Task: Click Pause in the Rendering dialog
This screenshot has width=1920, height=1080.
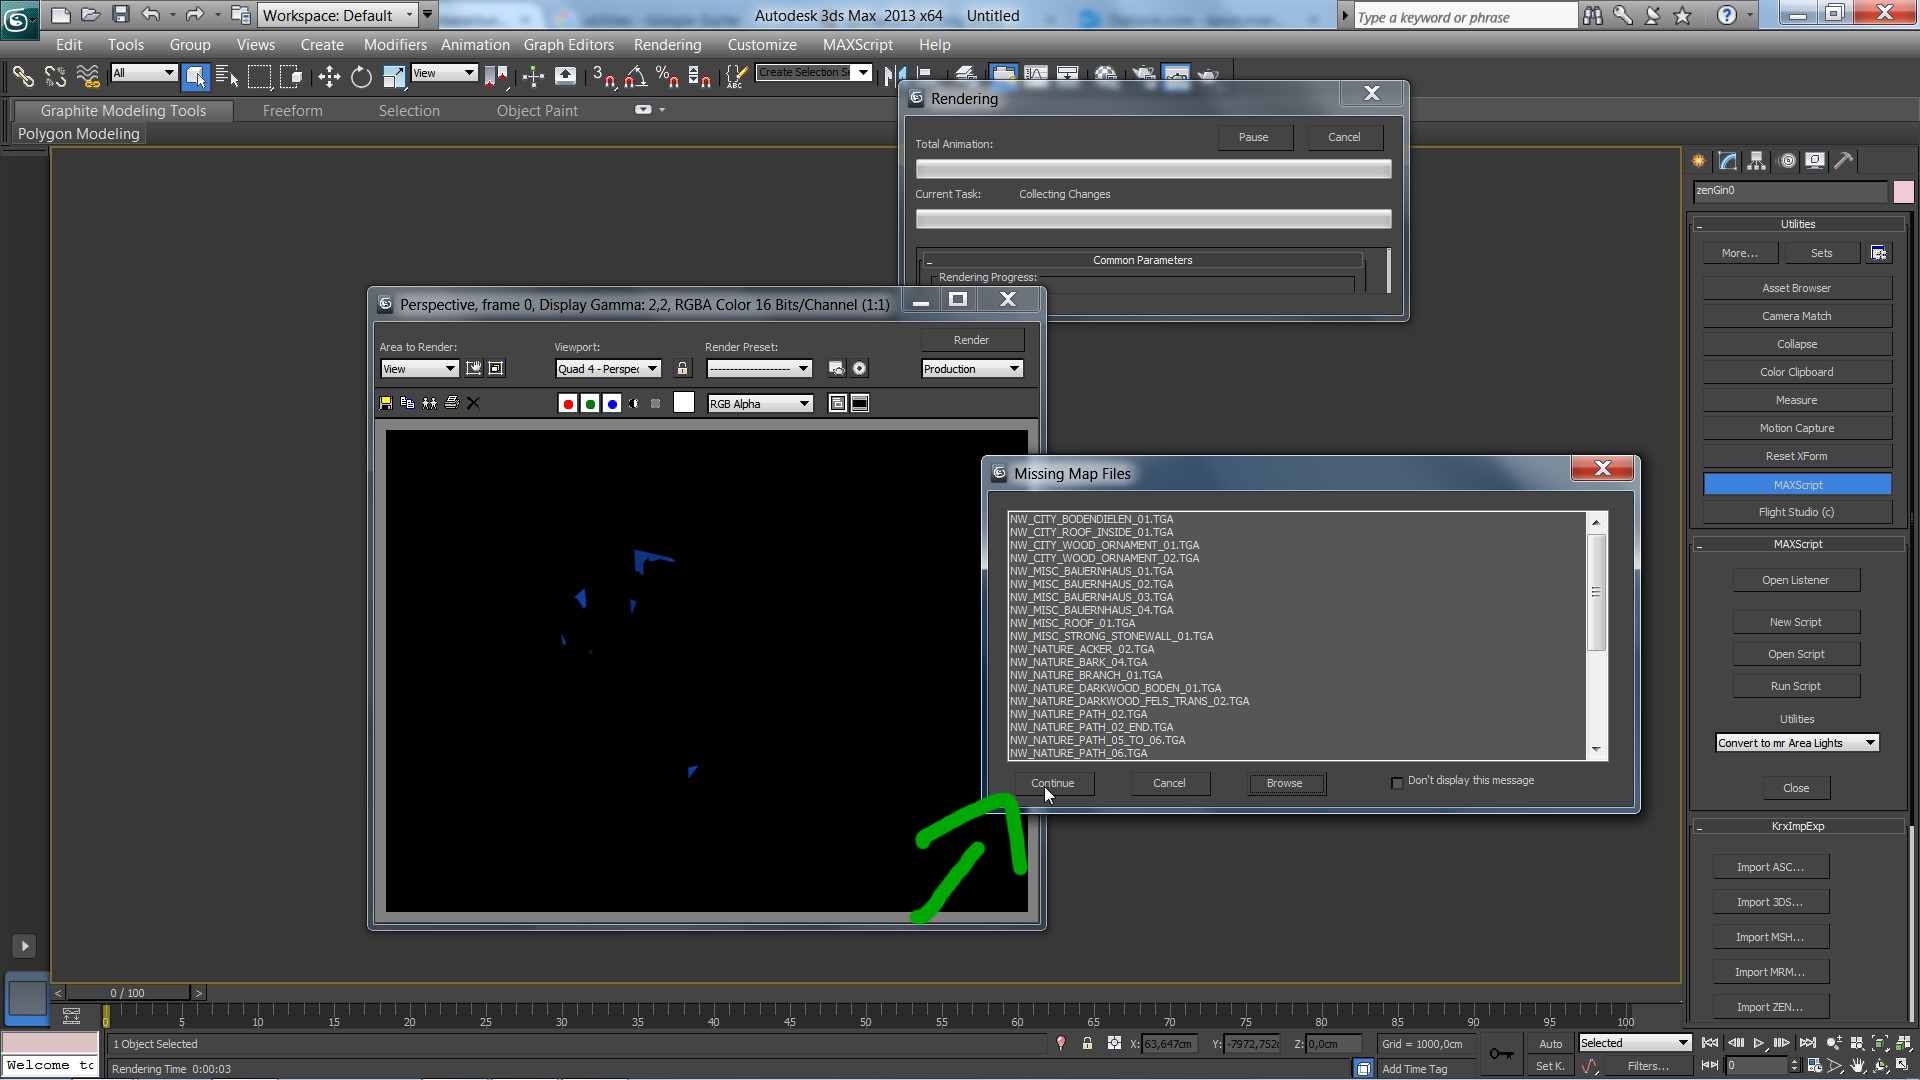Action: click(1253, 137)
